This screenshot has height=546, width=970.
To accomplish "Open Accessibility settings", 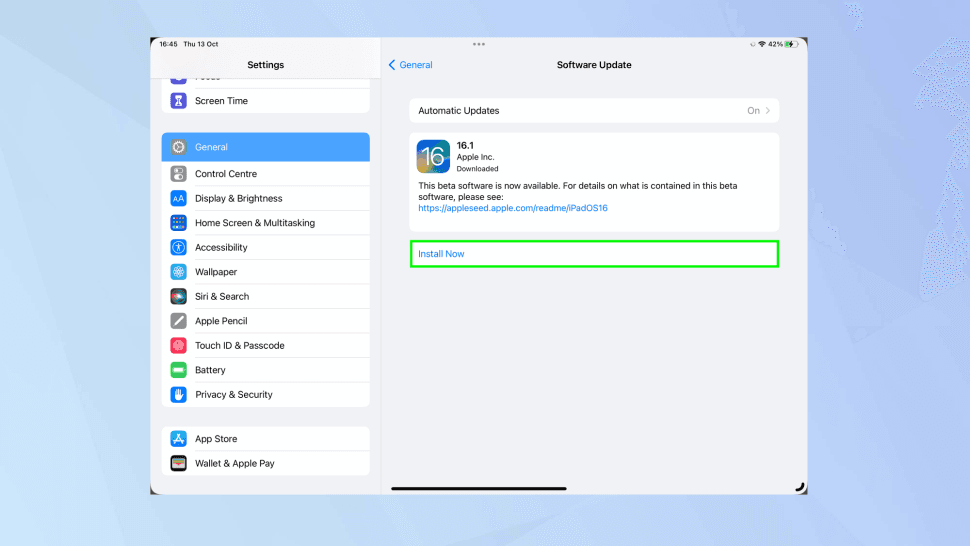I will [x=265, y=247].
